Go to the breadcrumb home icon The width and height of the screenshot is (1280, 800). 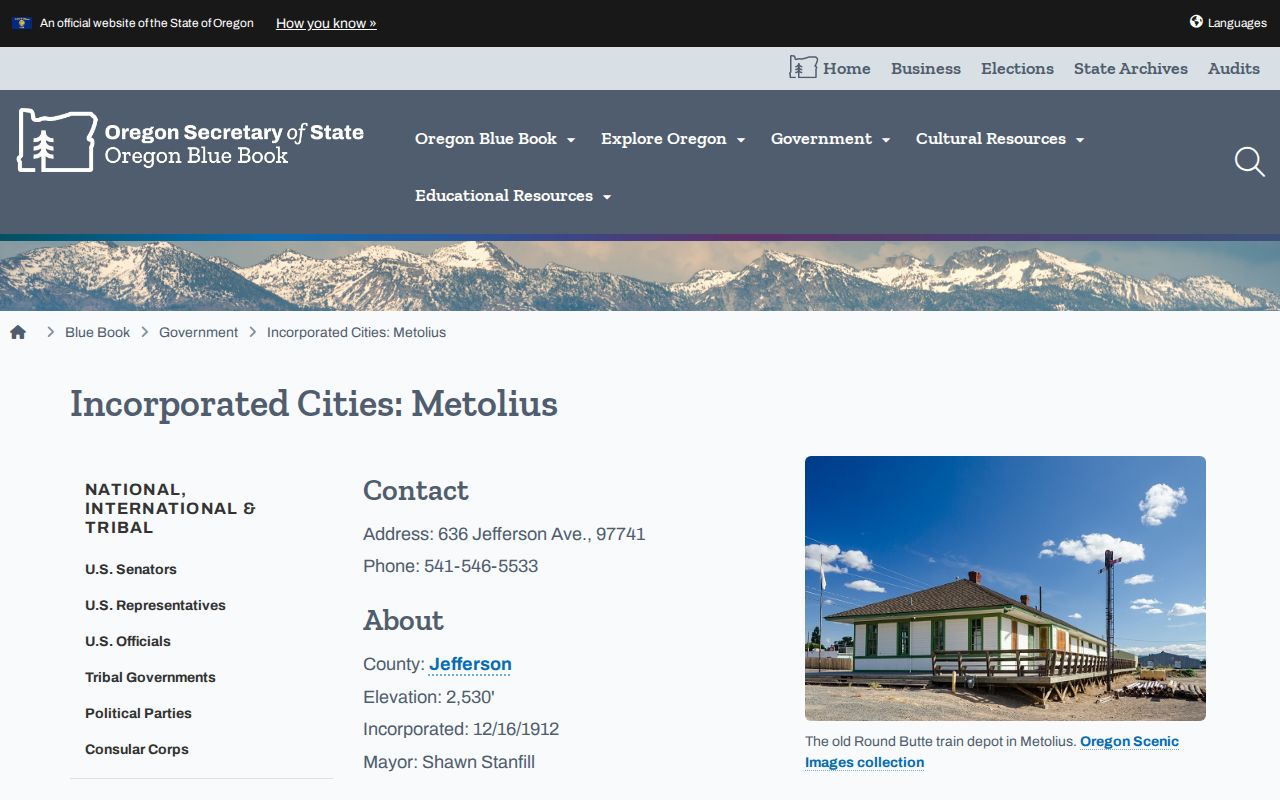coord(18,332)
